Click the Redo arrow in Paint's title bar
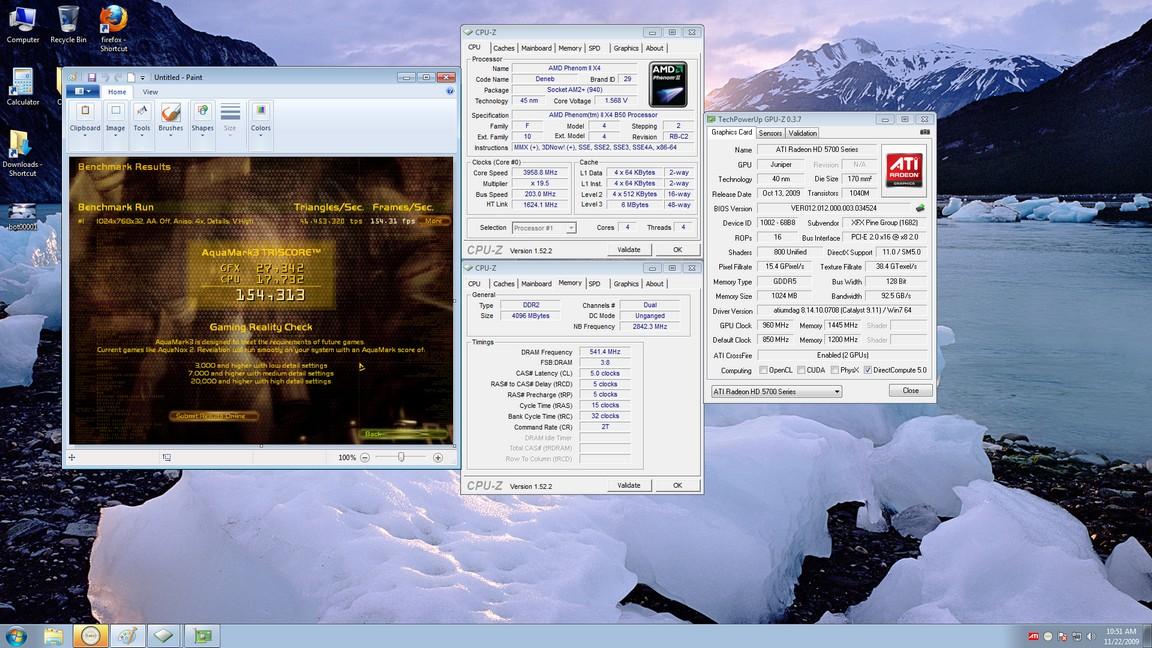The image size is (1152, 648). 118,77
